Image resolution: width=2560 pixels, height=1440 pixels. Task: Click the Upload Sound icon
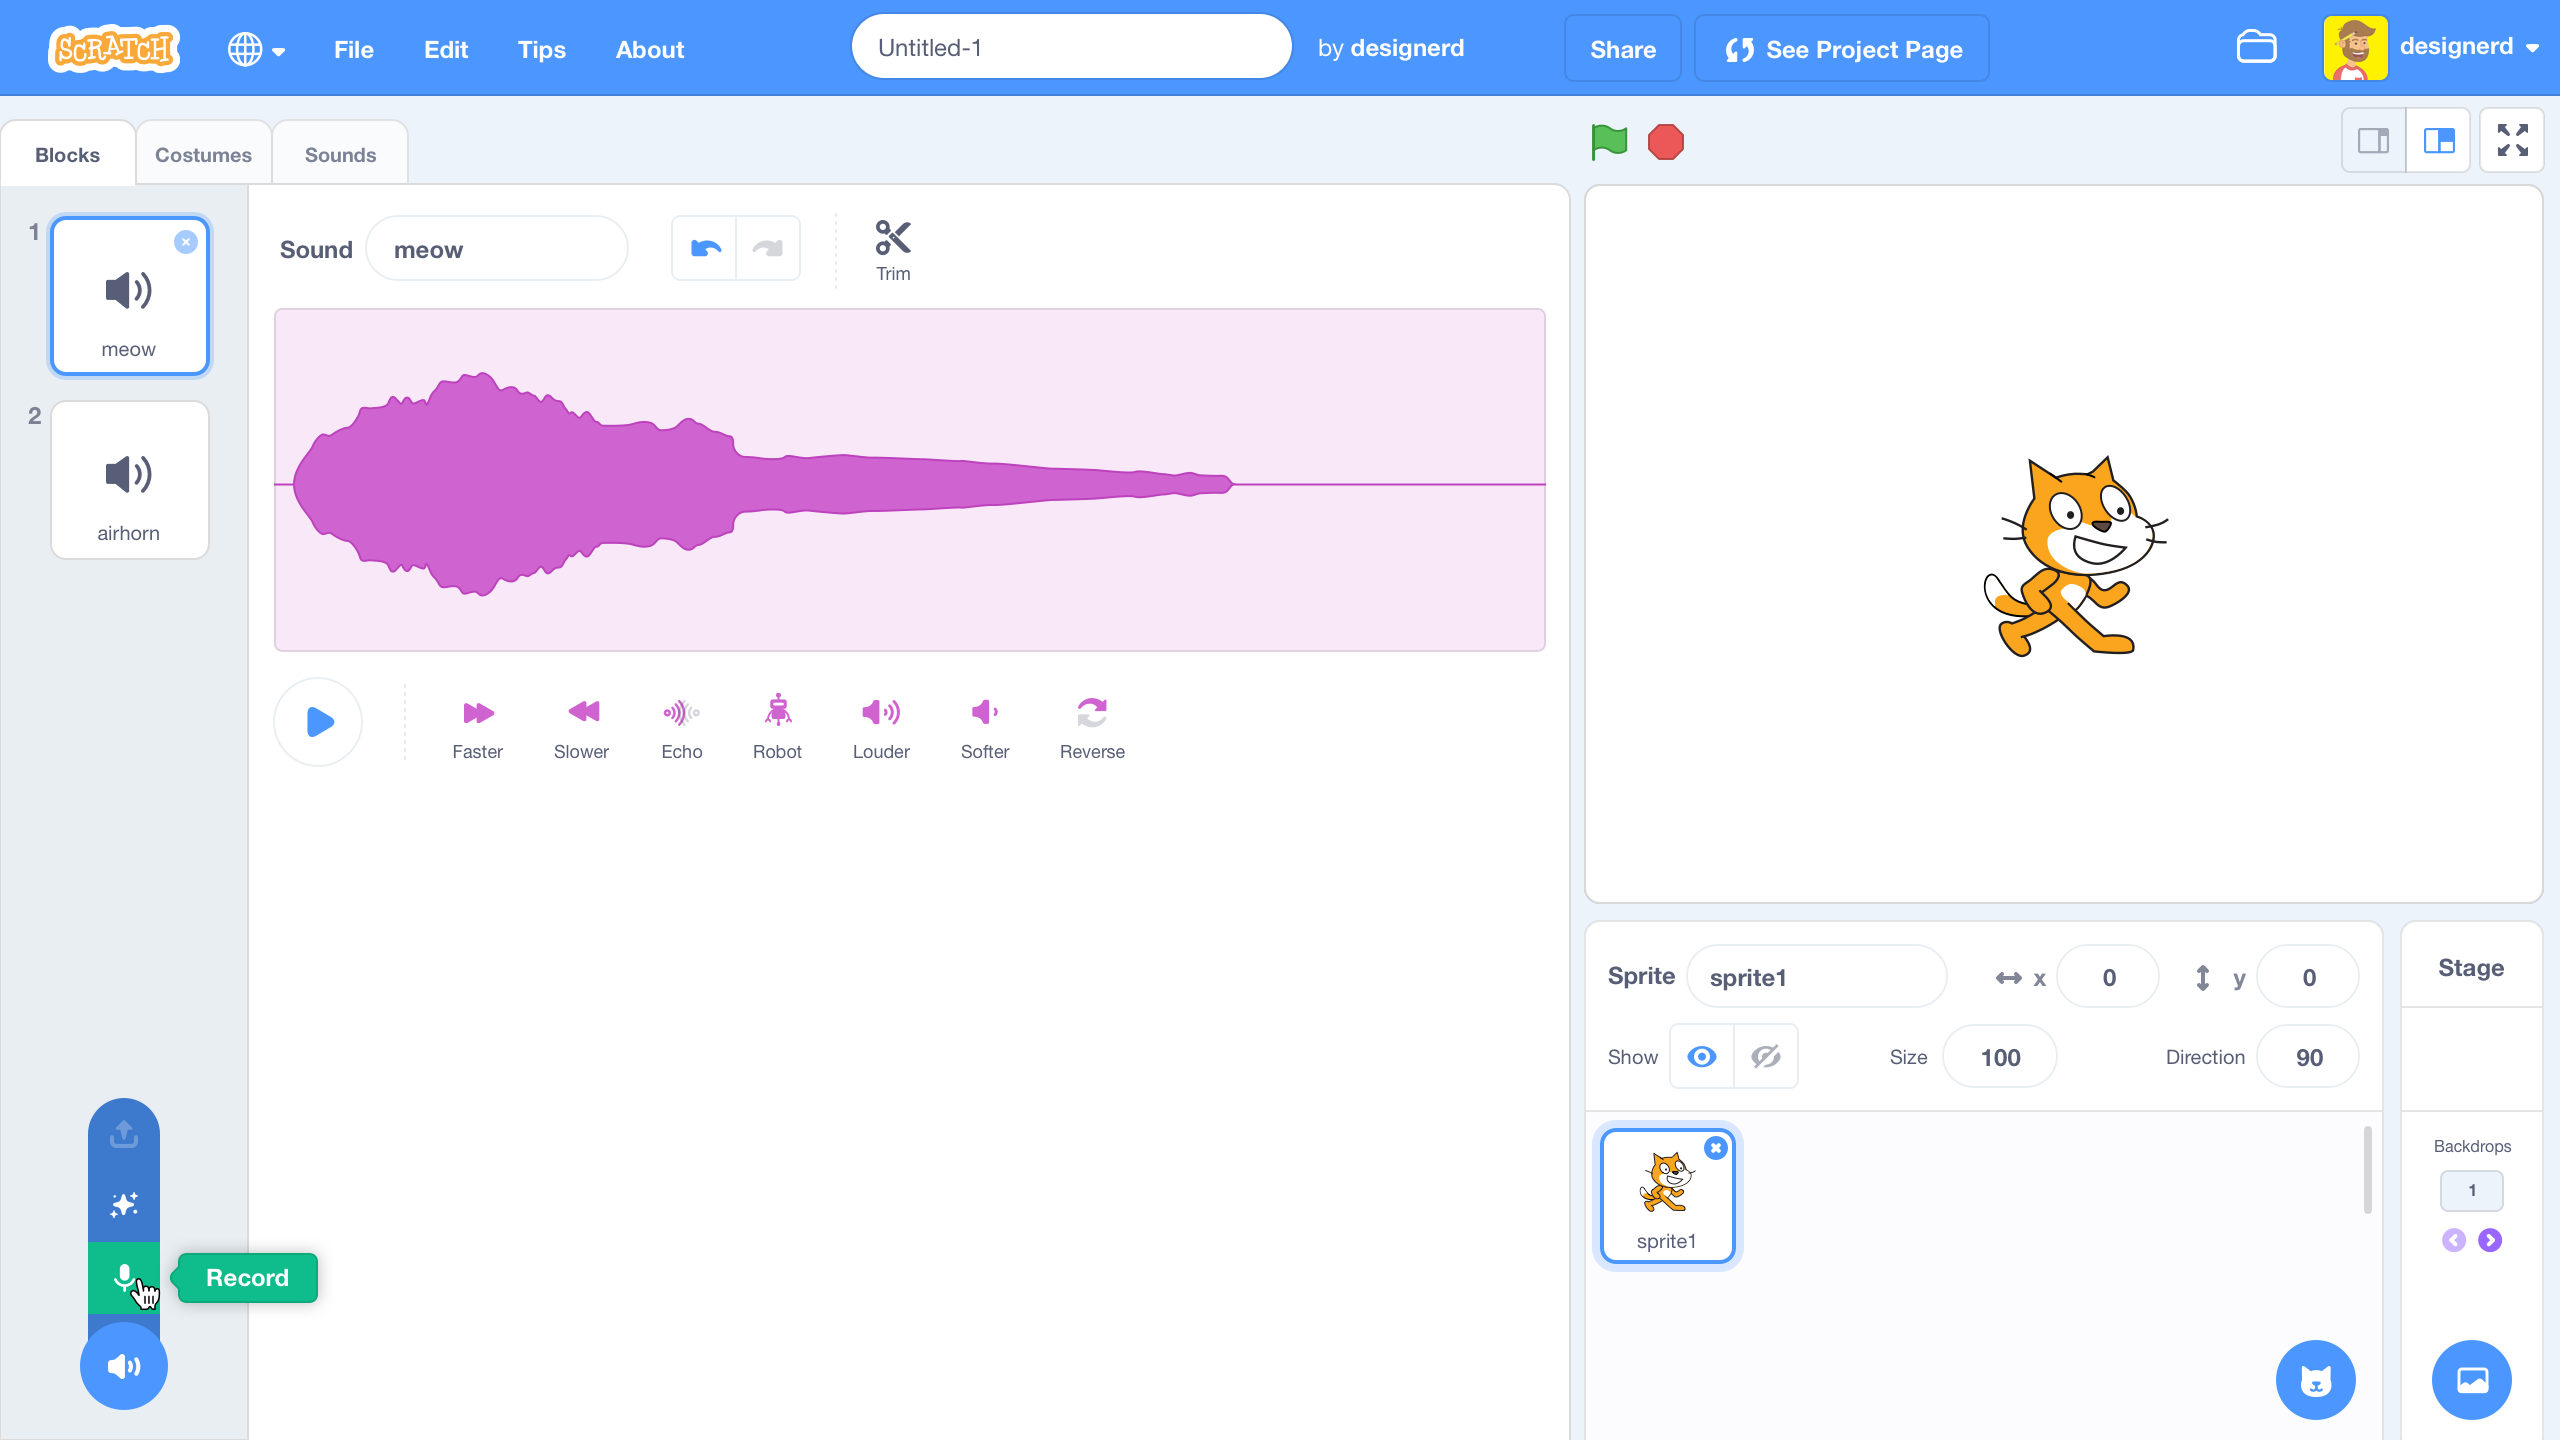[124, 1134]
